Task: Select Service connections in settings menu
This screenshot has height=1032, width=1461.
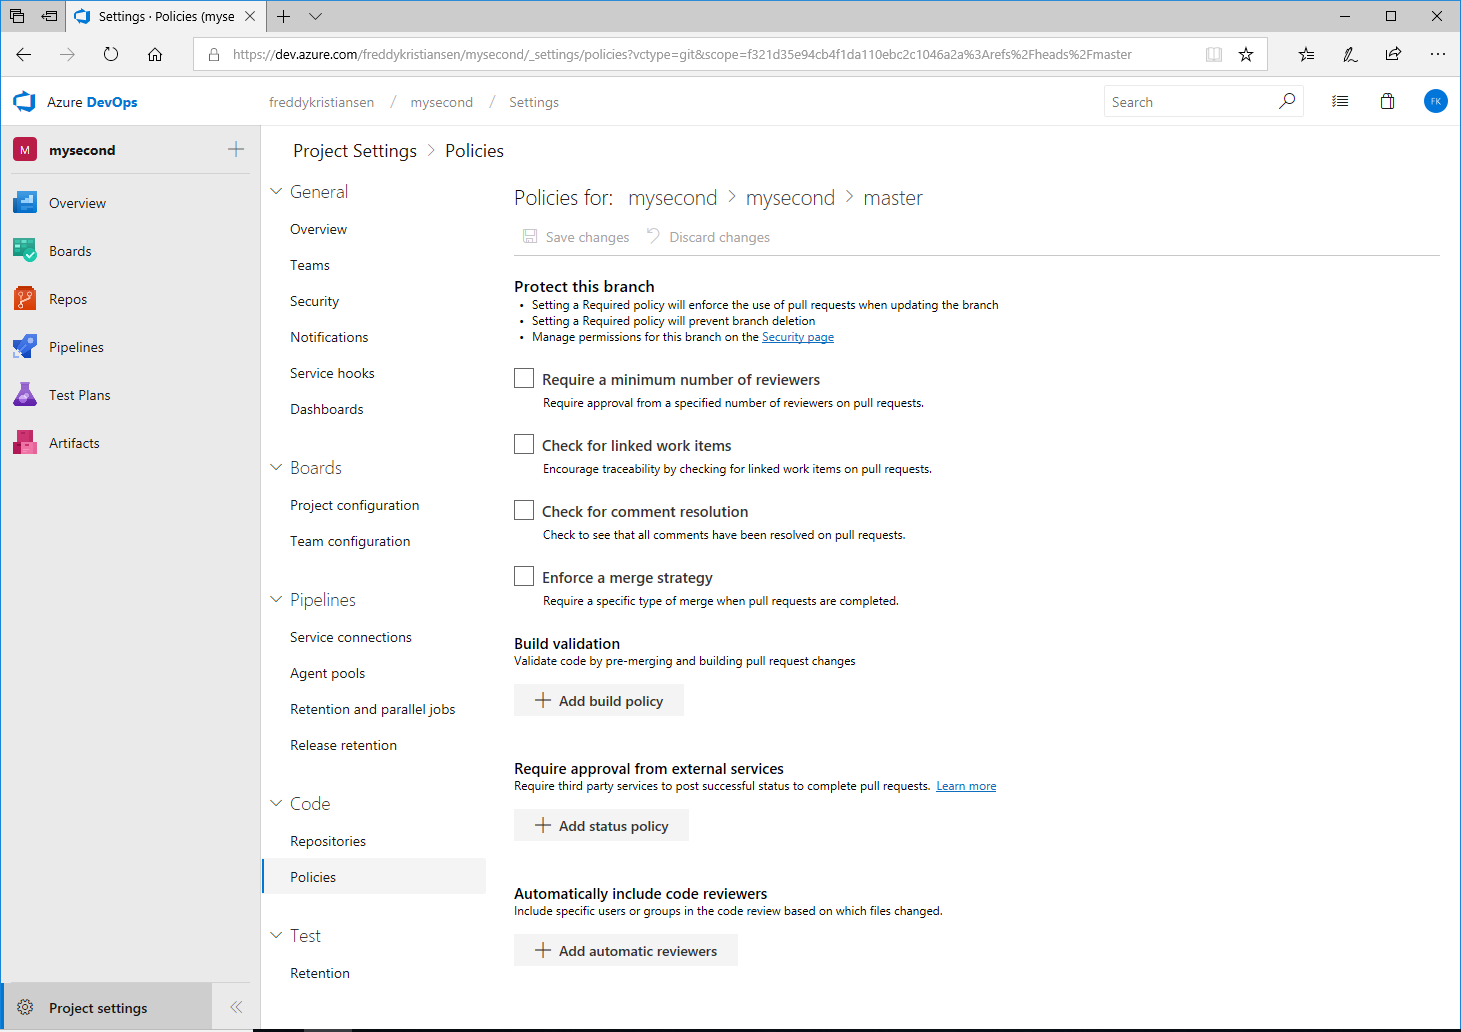Action: coord(351,637)
